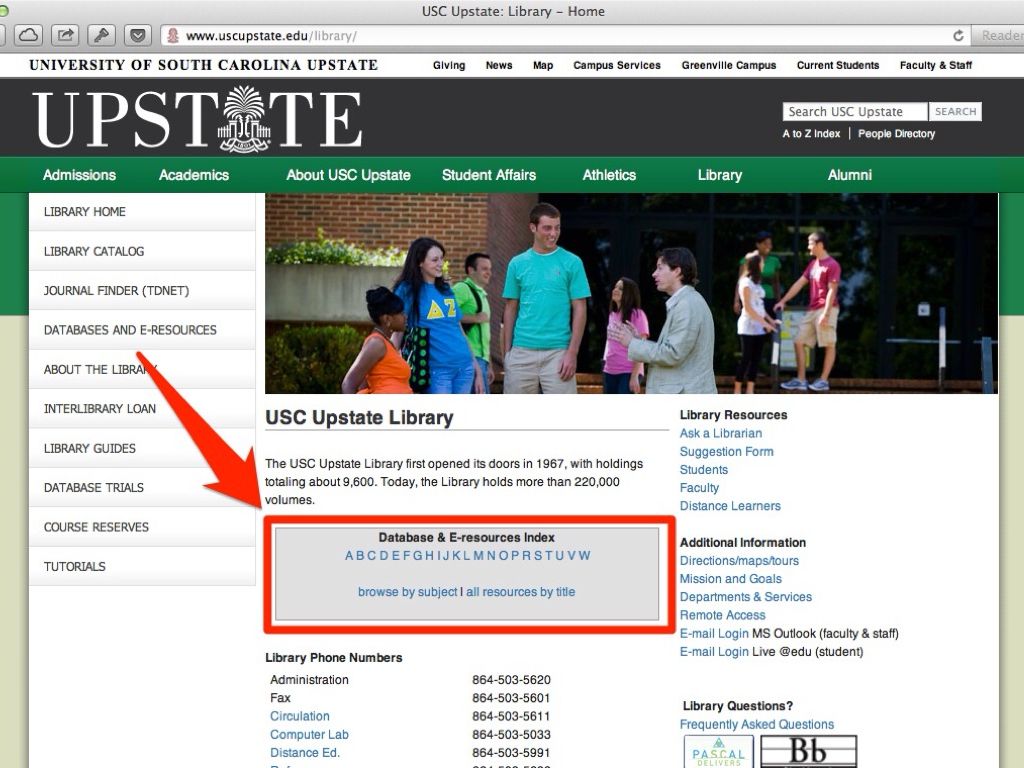Click the Pocket extension toolbar icon
The image size is (1024, 768).
pos(137,36)
